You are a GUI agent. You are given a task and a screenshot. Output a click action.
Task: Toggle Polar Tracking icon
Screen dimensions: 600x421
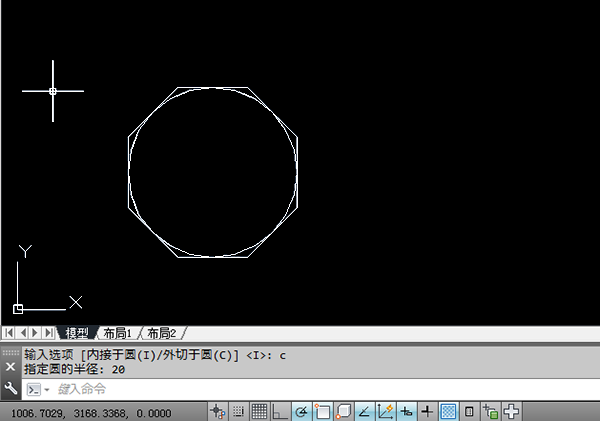coord(302,412)
